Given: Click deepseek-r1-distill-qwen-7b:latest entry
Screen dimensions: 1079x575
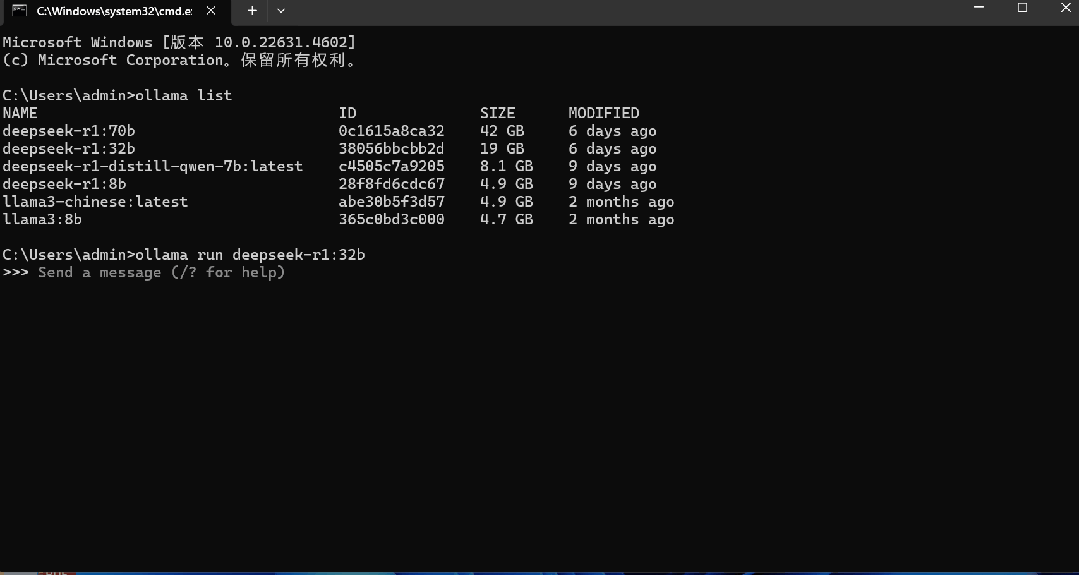Looking at the screenshot, I should (x=153, y=166).
